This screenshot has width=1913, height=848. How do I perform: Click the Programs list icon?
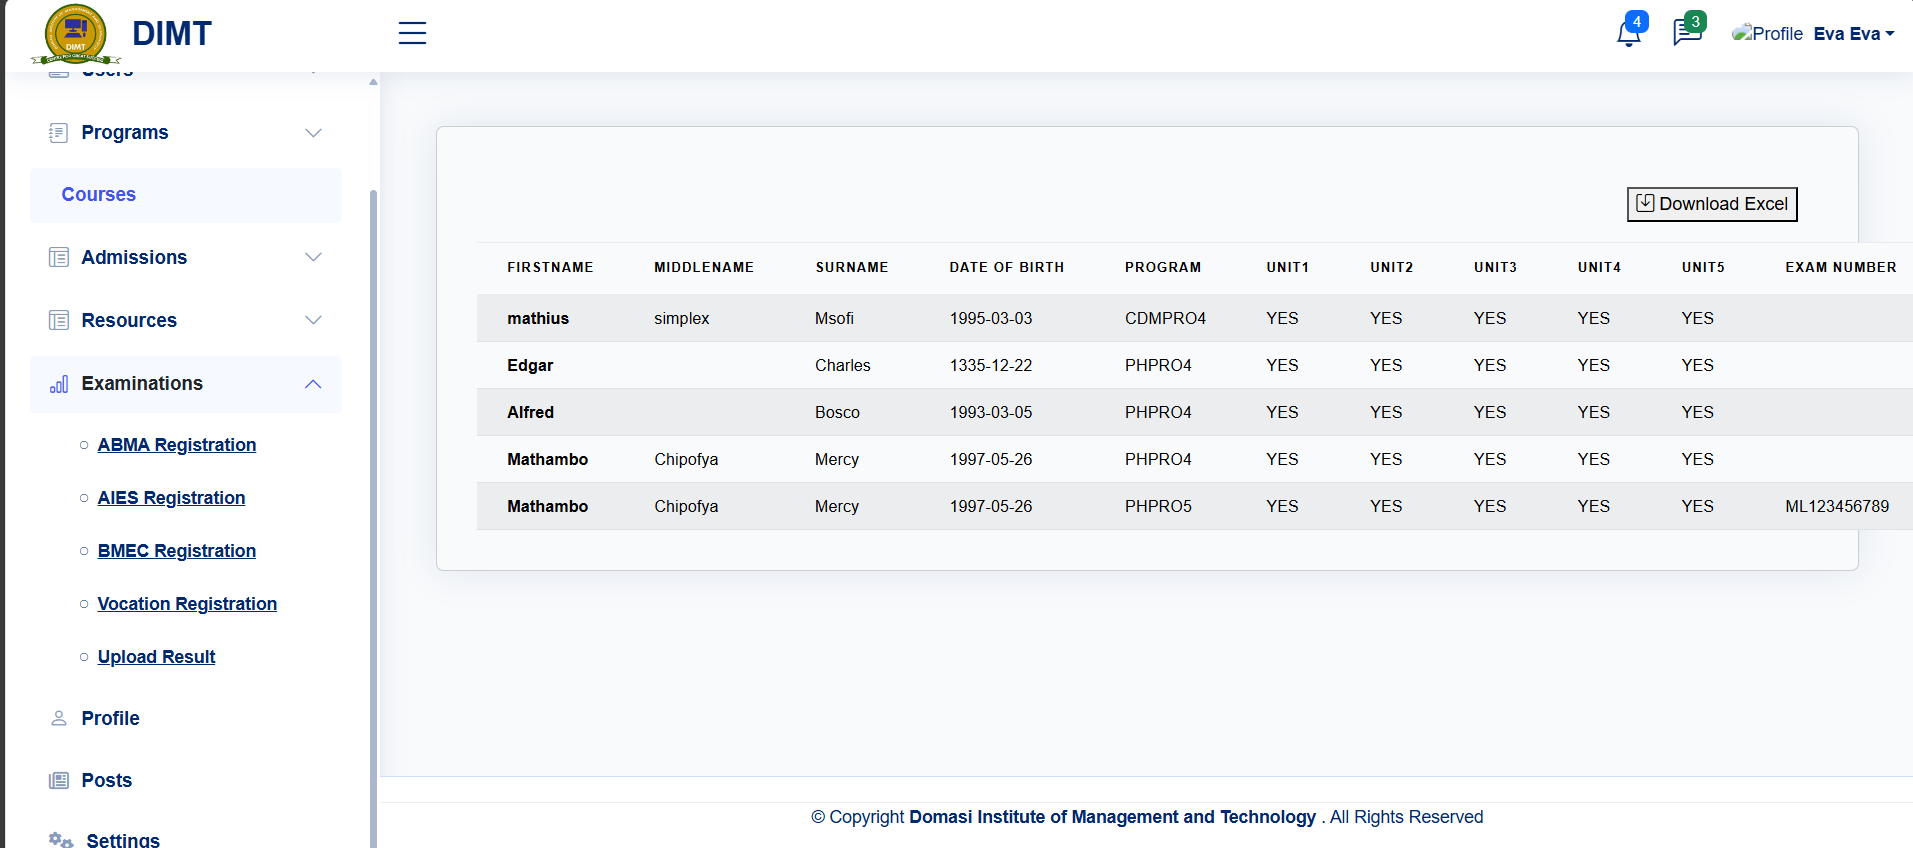(59, 133)
